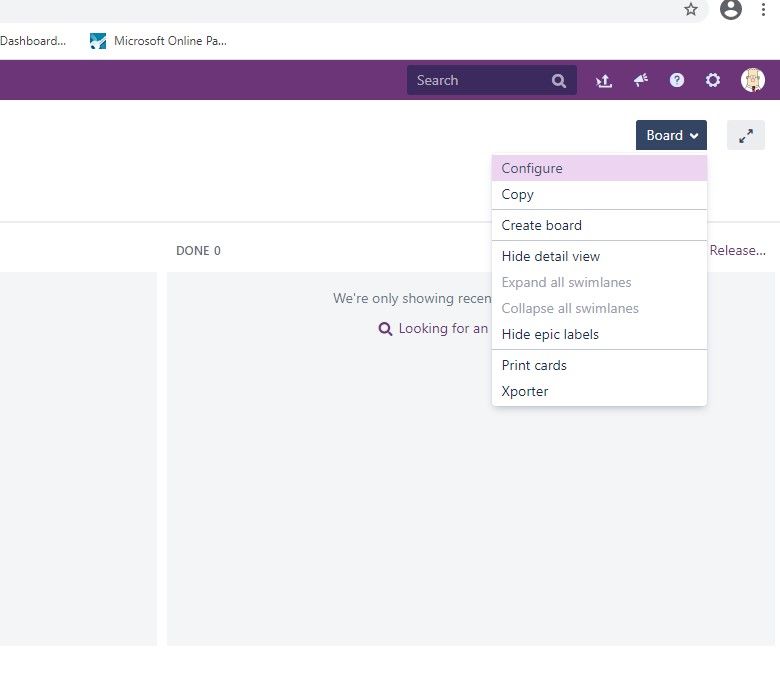
Task: Select Xporter from the Board menu
Action: coord(599,391)
